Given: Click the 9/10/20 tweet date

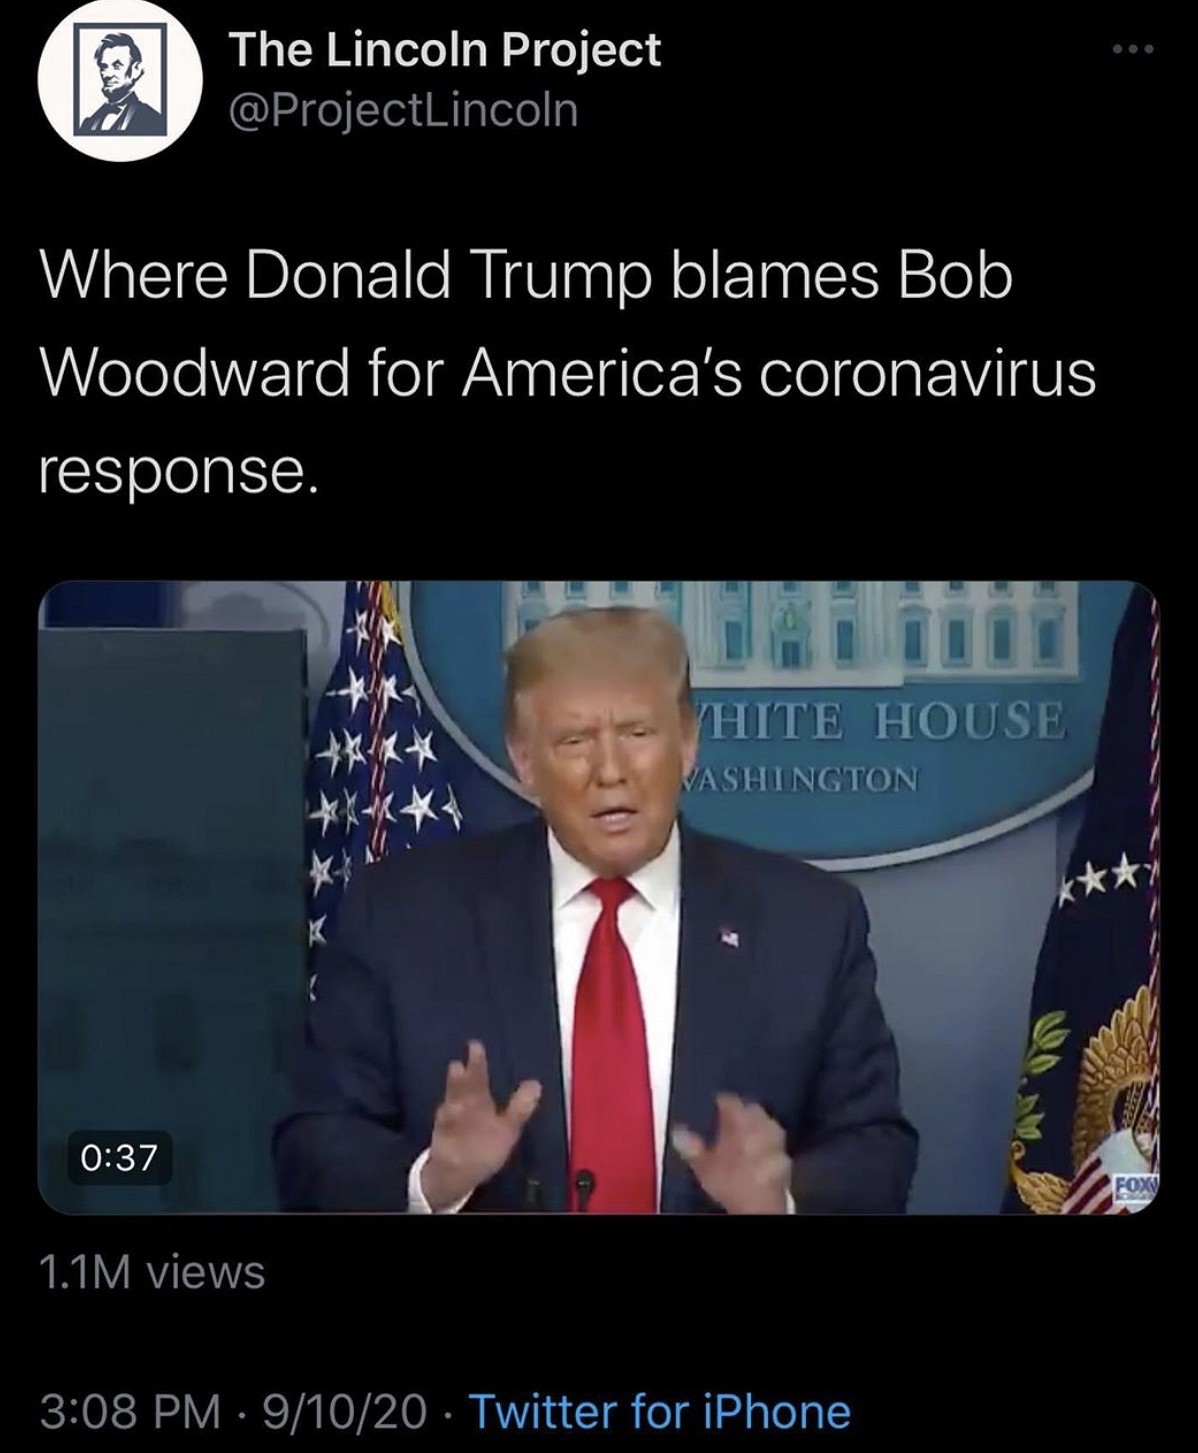Looking at the screenshot, I should pos(344,1410).
